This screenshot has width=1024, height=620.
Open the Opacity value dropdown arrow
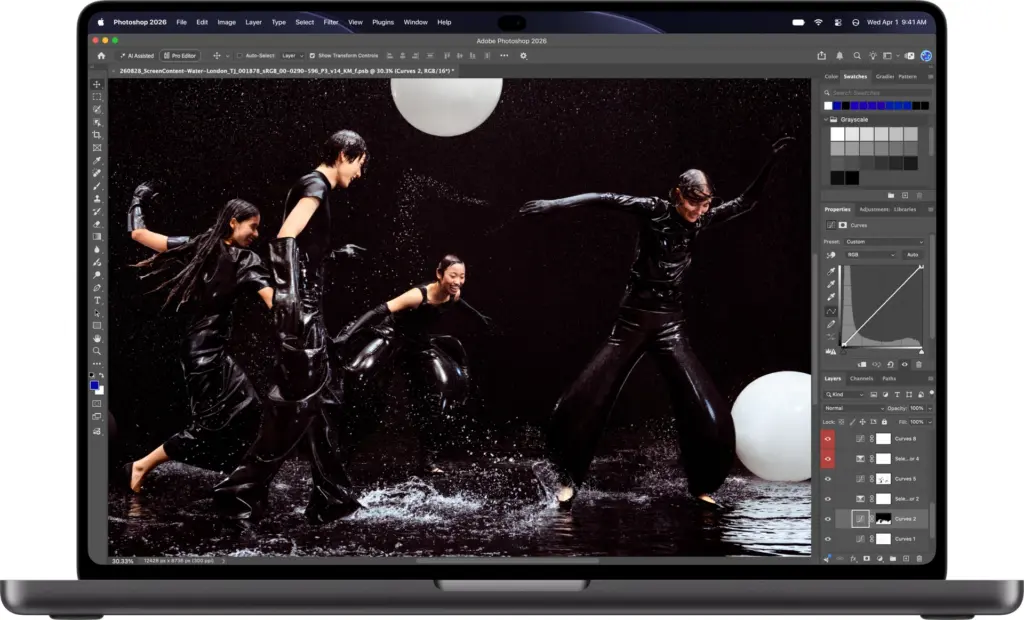point(929,408)
